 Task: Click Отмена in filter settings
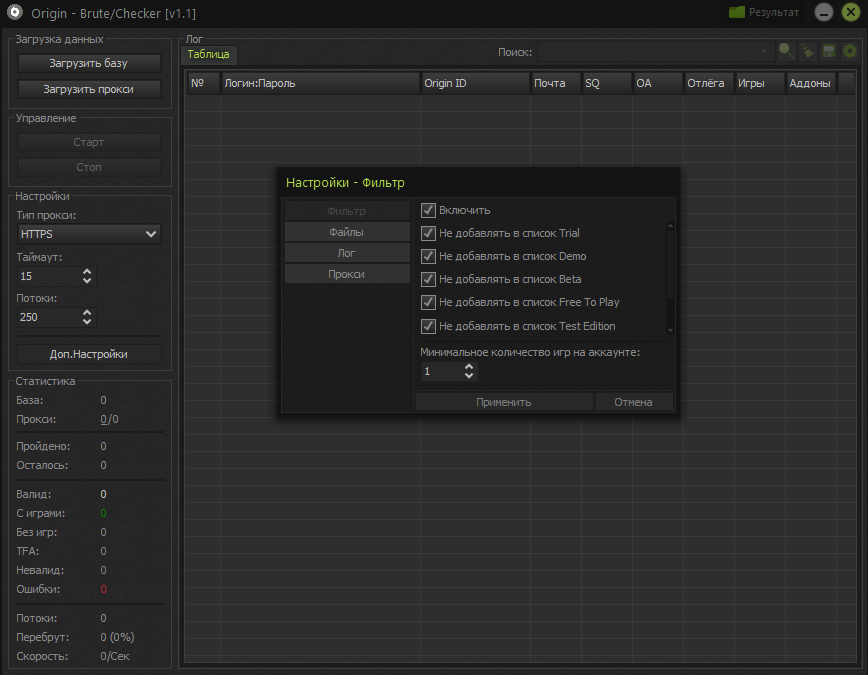tap(633, 402)
